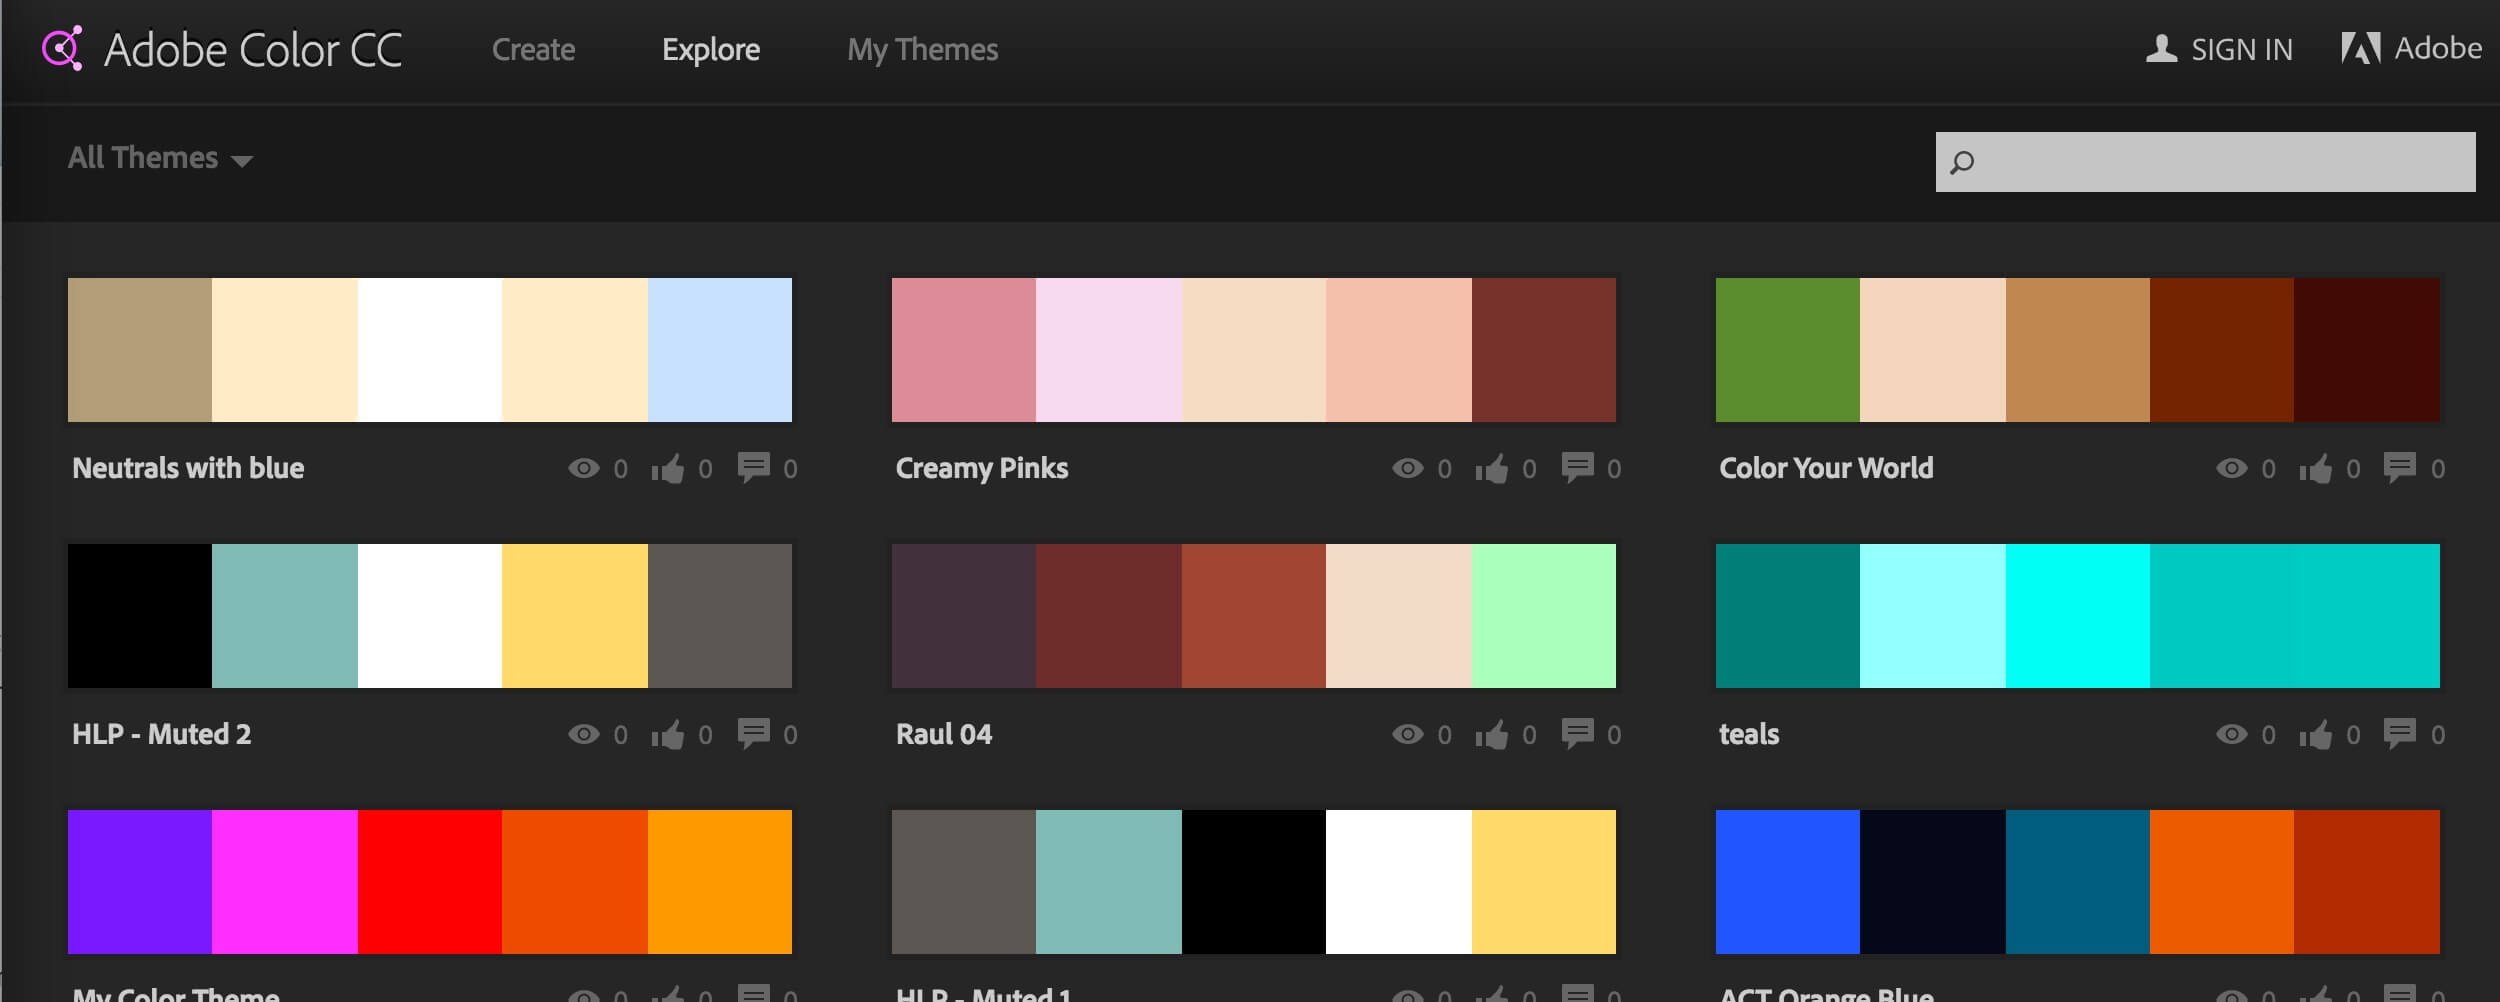Click the Adobe Color CC logo icon

click(62, 49)
